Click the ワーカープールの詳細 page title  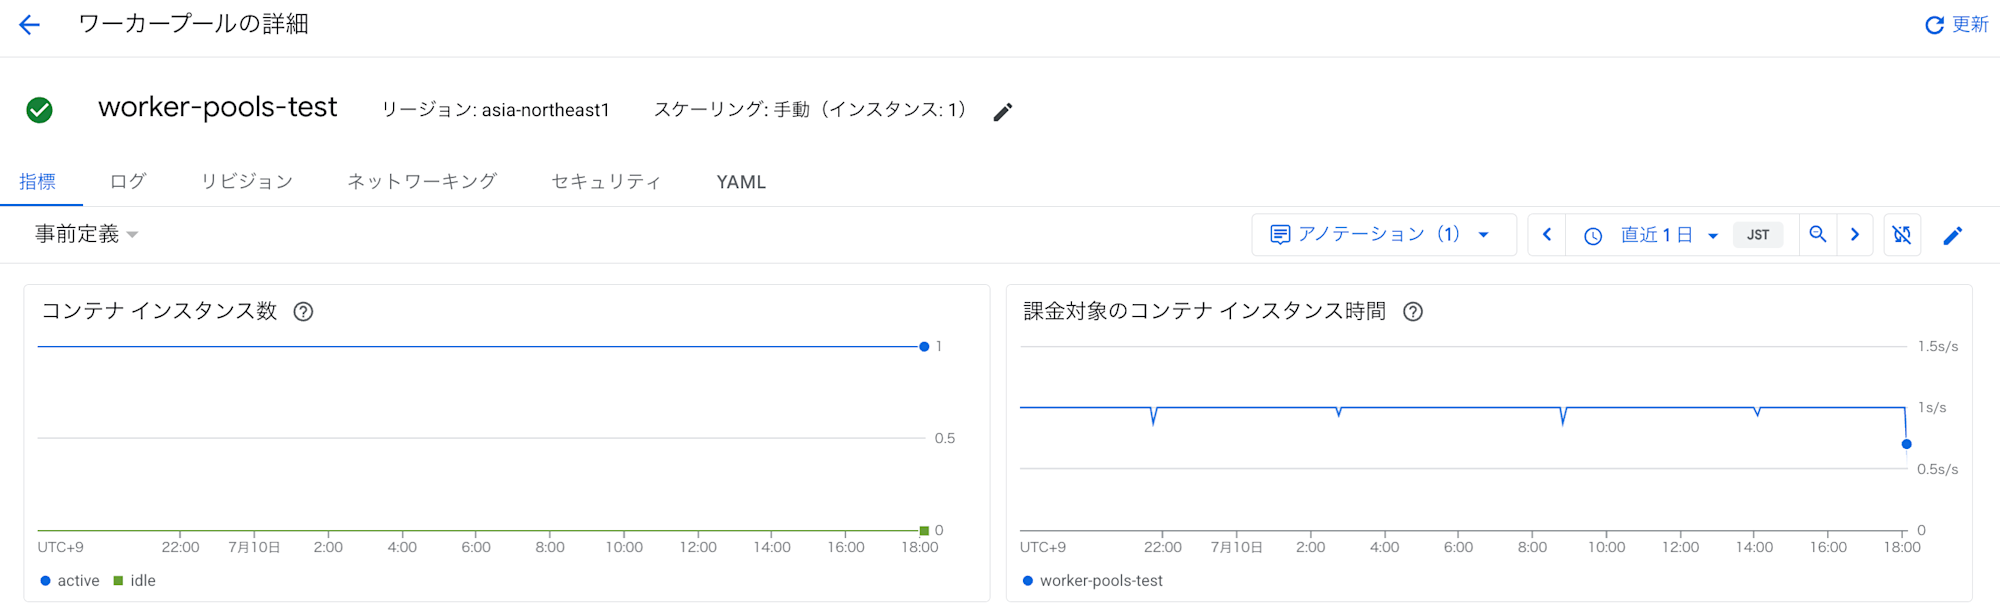(x=193, y=24)
